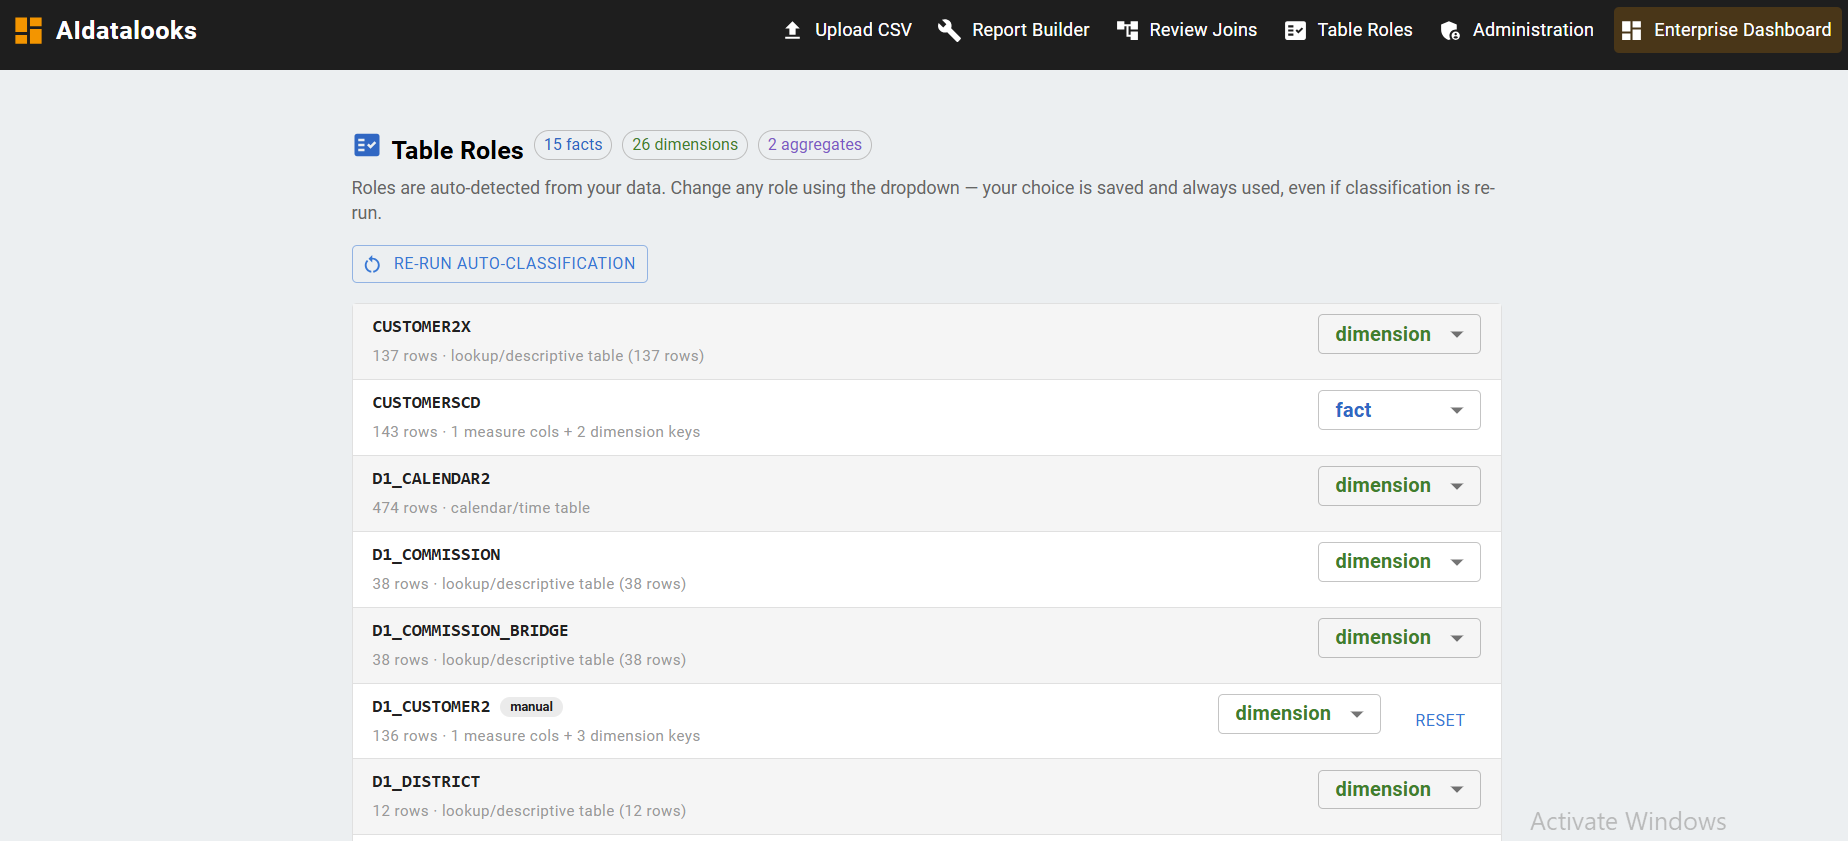Select Table Roles in navigation bar
The image size is (1848, 841).
tap(1349, 30)
